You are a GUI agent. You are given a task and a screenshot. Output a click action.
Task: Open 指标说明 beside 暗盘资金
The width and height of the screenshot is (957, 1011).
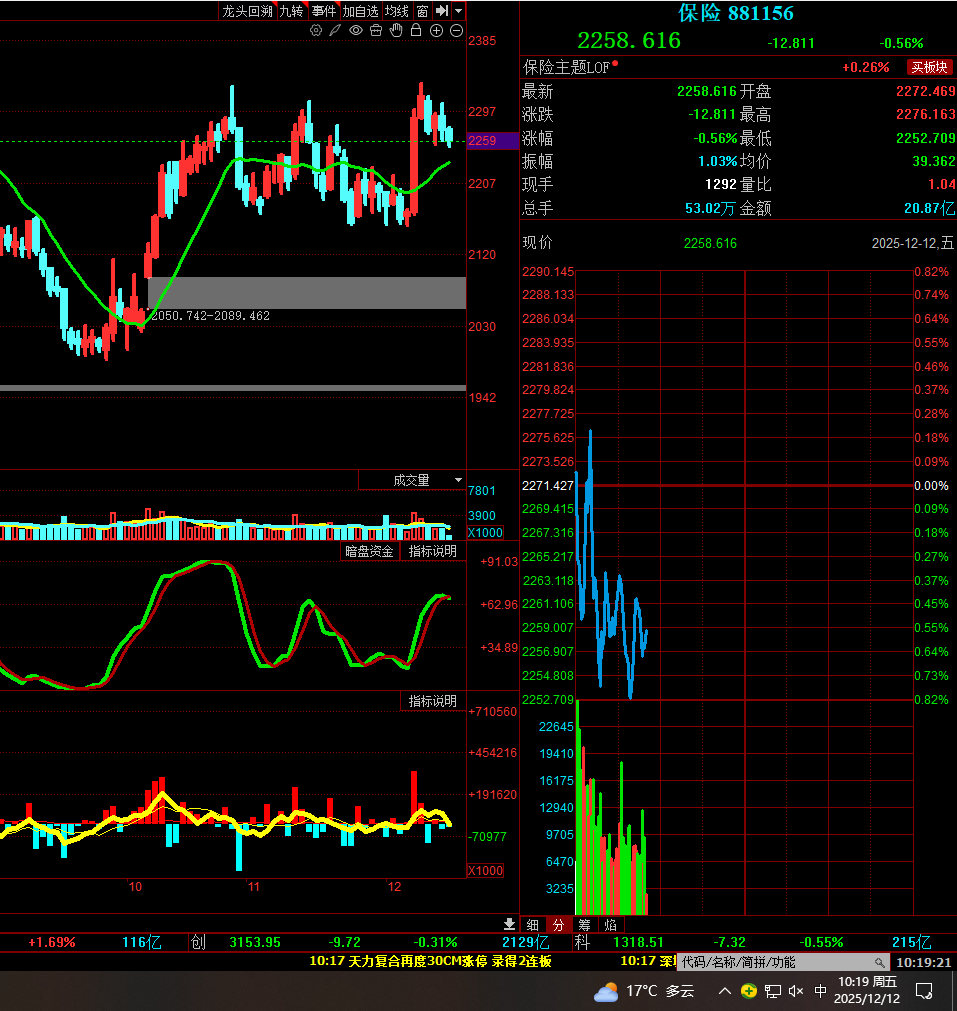tap(433, 551)
